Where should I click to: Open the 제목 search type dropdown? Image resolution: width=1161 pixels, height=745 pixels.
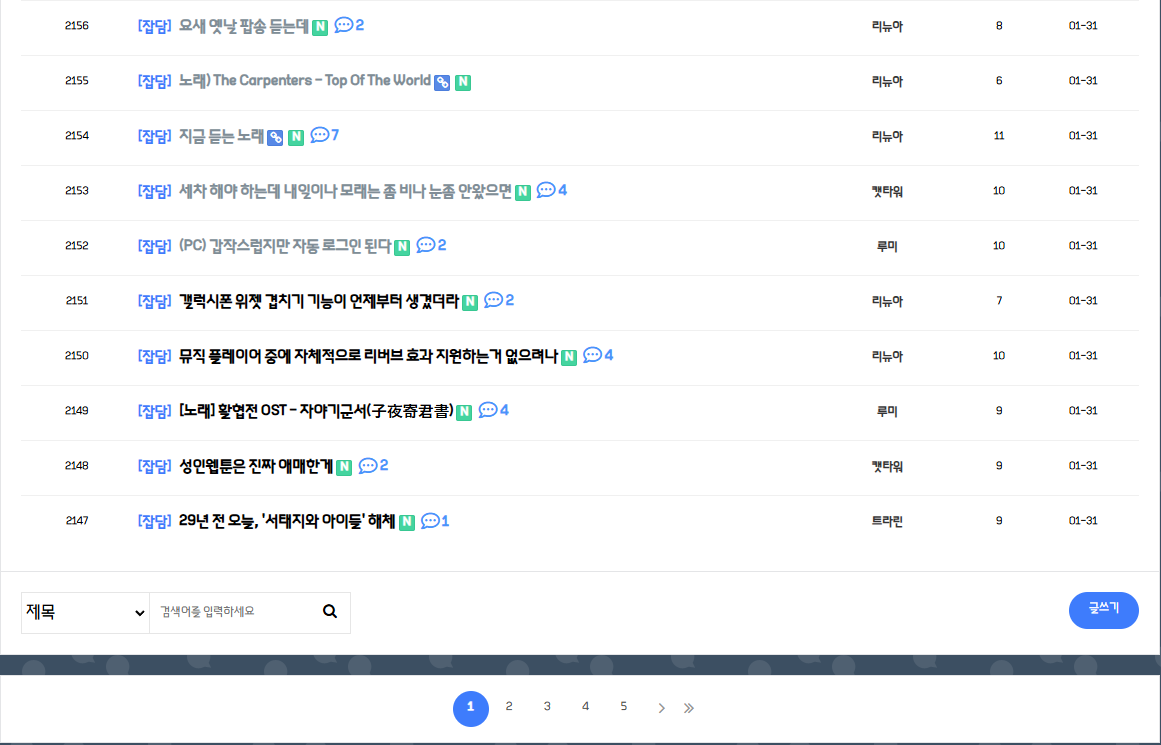(x=85, y=612)
